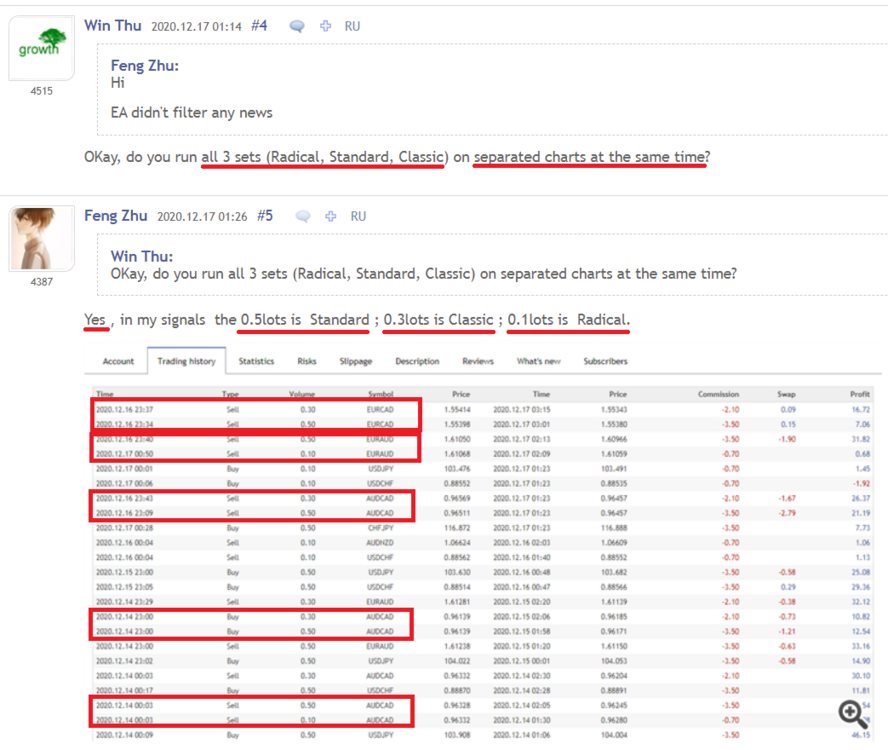Click the text 'EA didn't filter any news'

click(191, 113)
